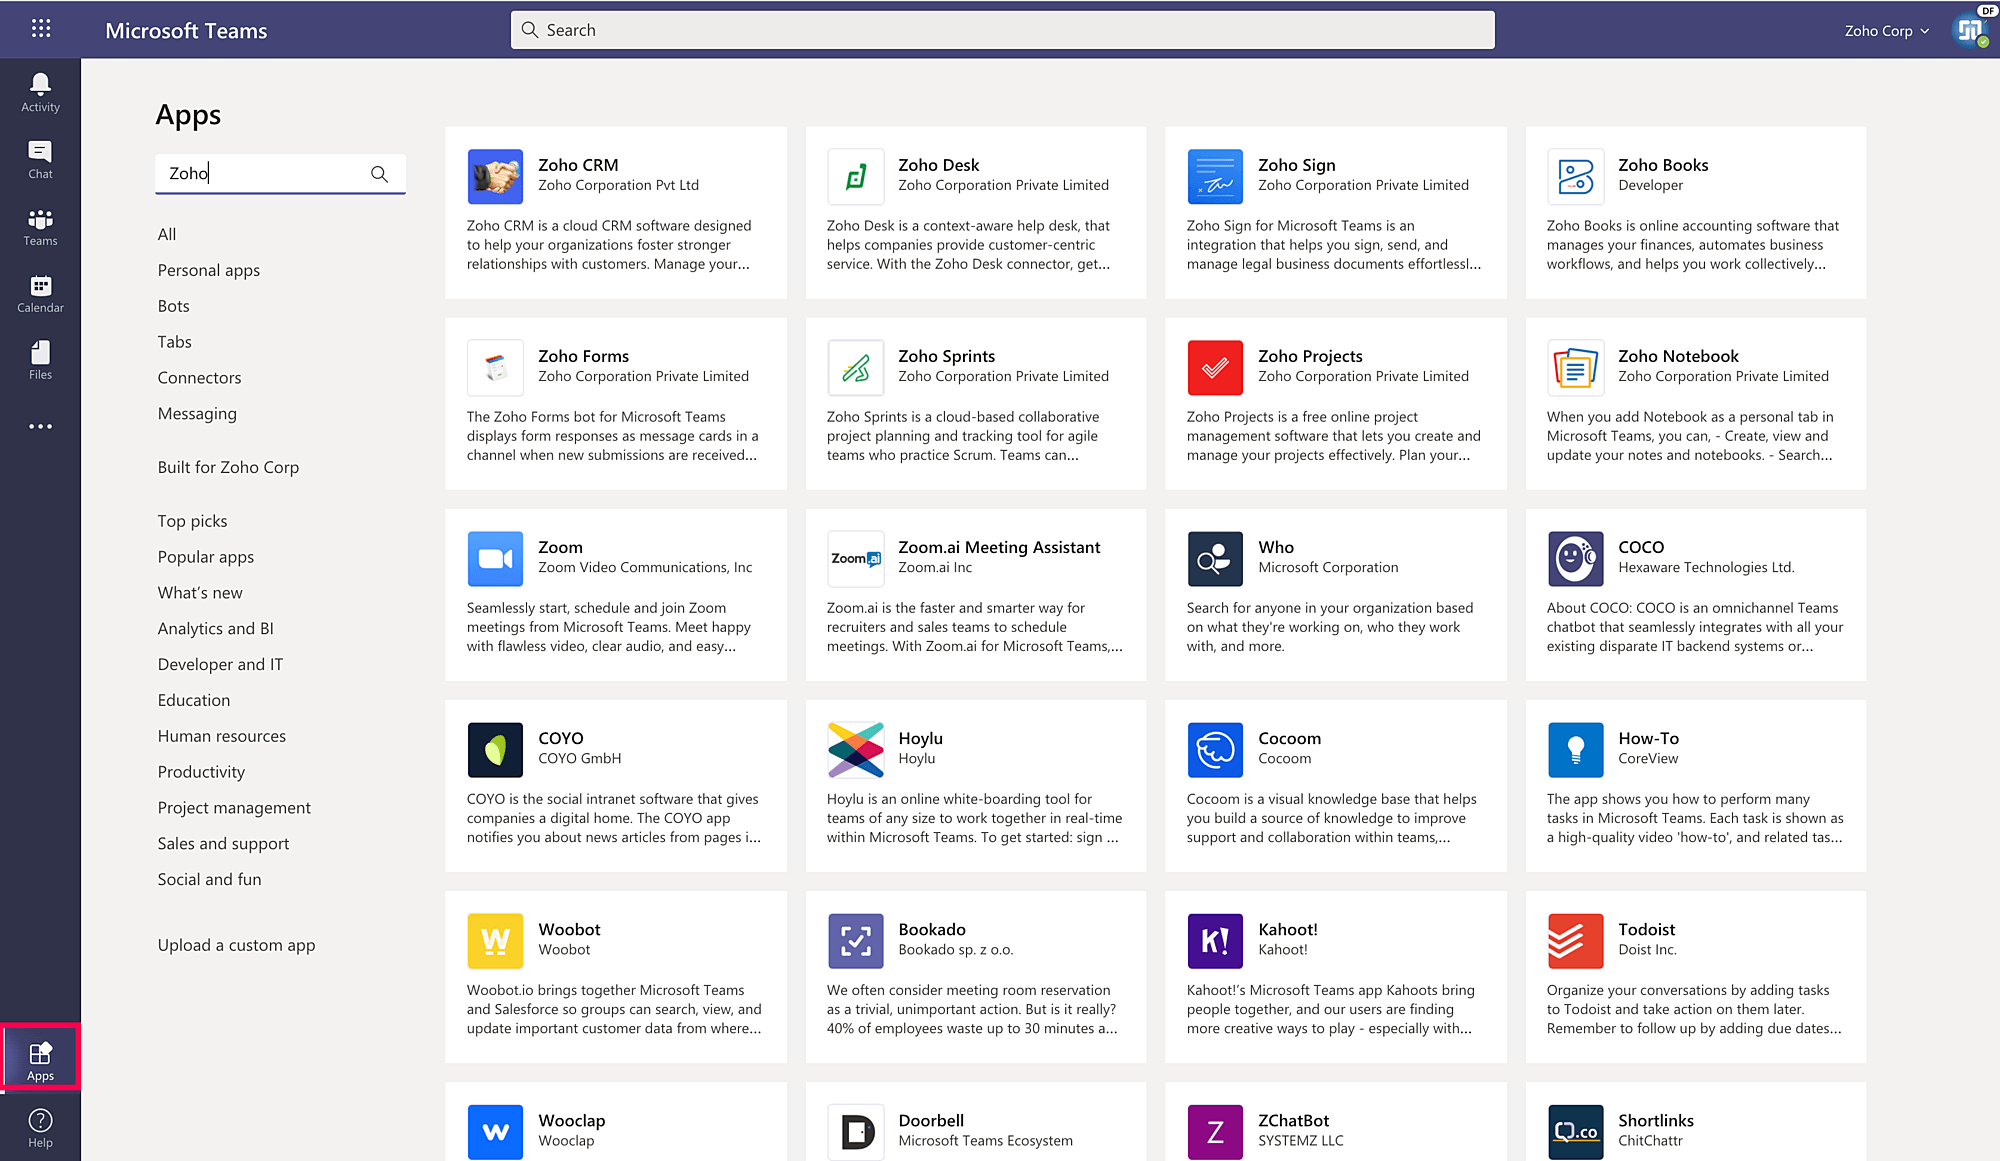The image size is (2000, 1161).
Task: Click the Zoom app camera icon
Action: 495,558
